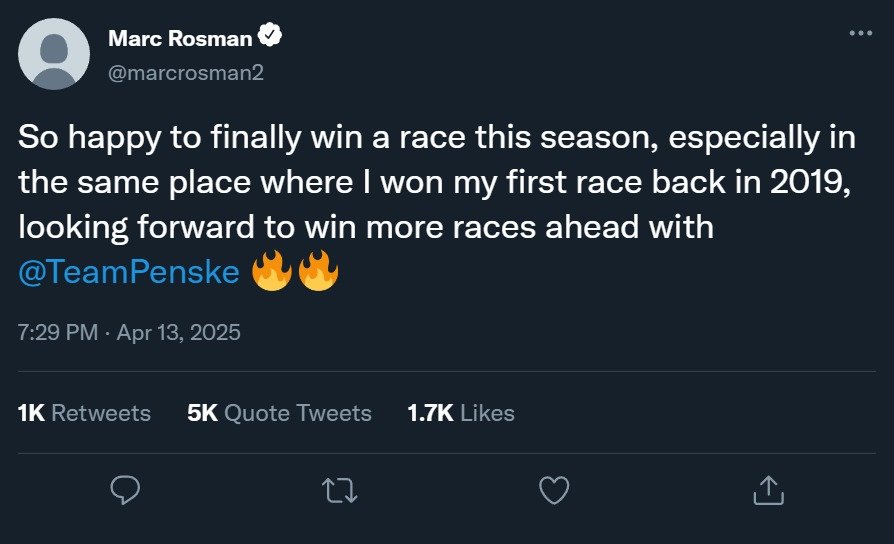Click the first fire emoji

(x=272, y=270)
